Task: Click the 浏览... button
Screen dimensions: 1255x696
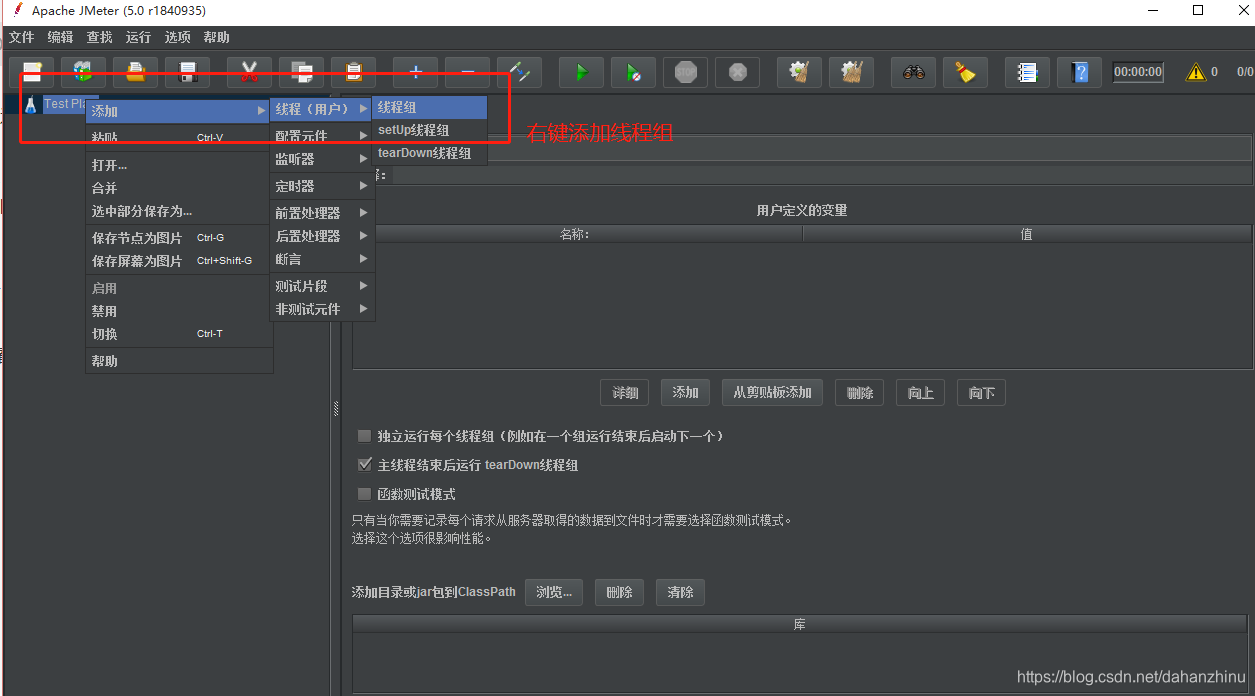Action: coord(554,592)
